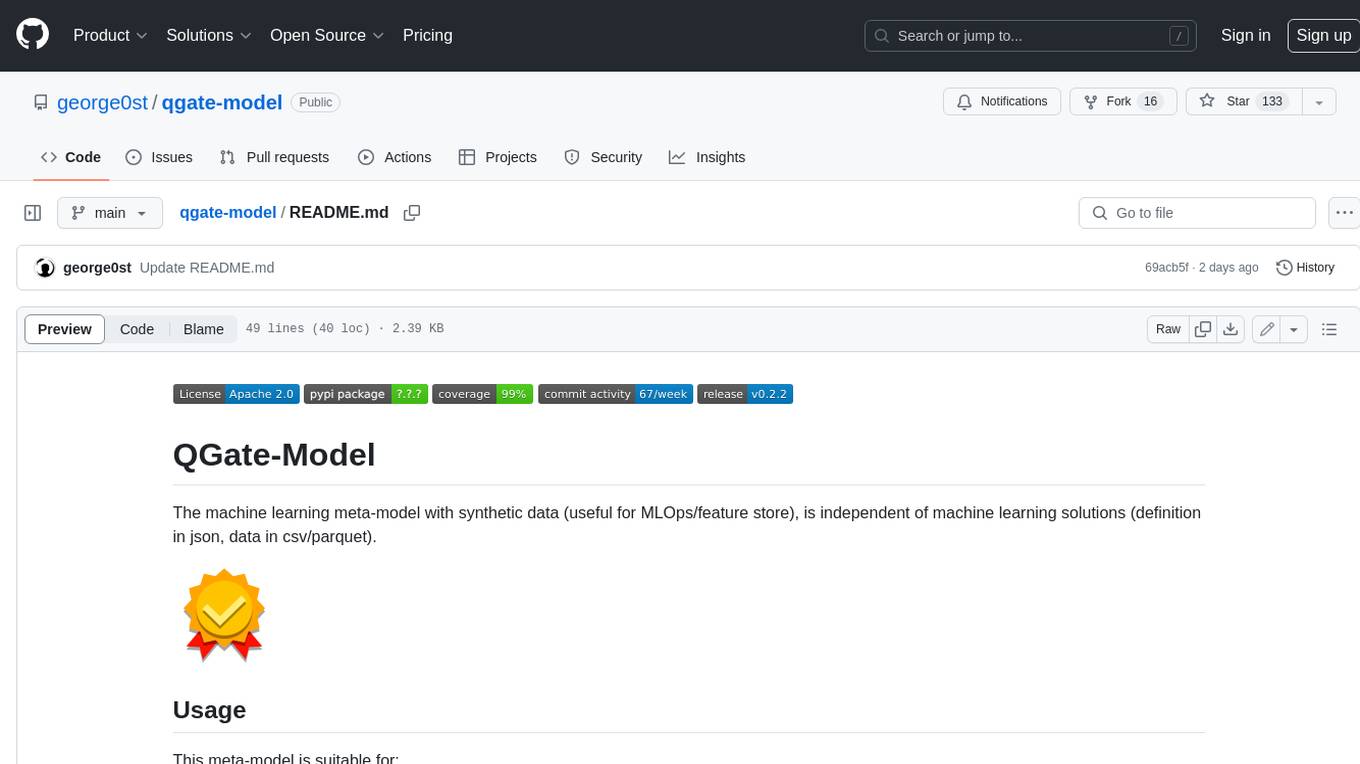Click the pypi package badge

(x=366, y=394)
